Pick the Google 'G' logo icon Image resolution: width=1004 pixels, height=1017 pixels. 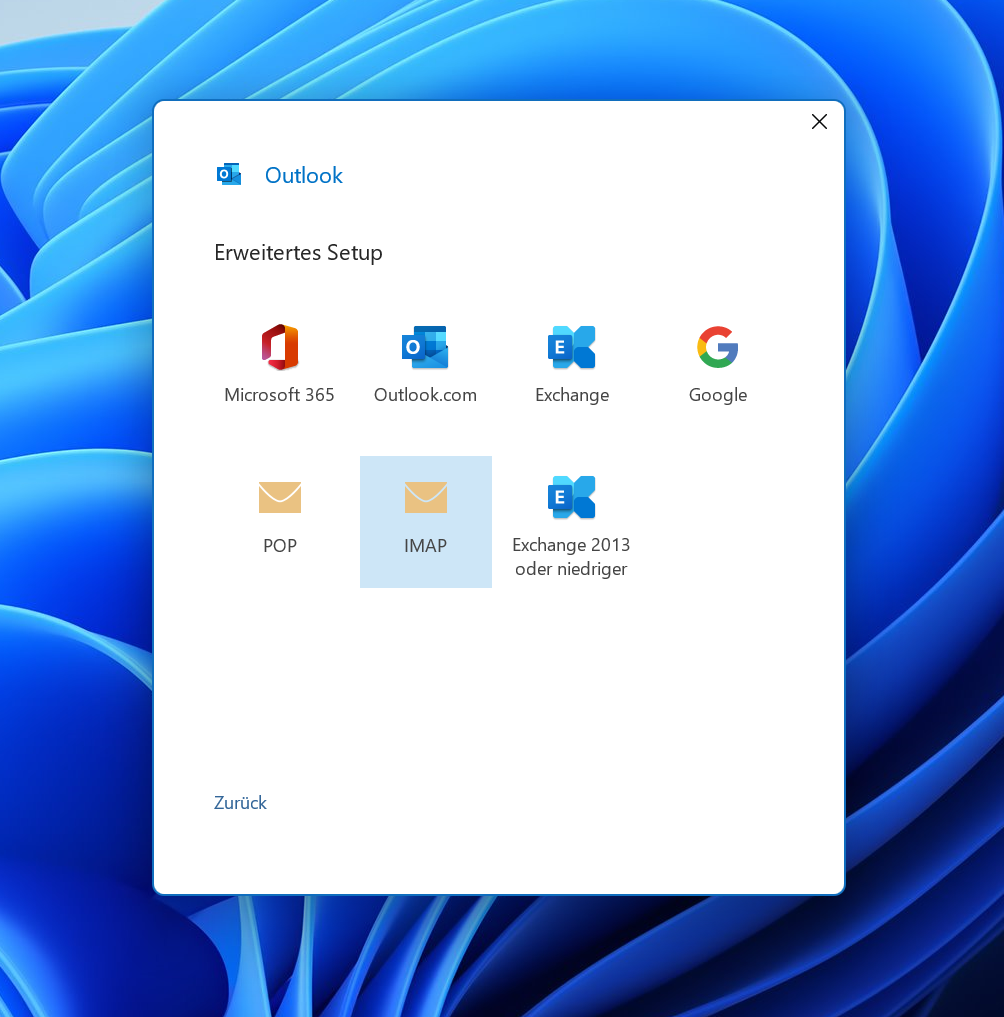(717, 348)
